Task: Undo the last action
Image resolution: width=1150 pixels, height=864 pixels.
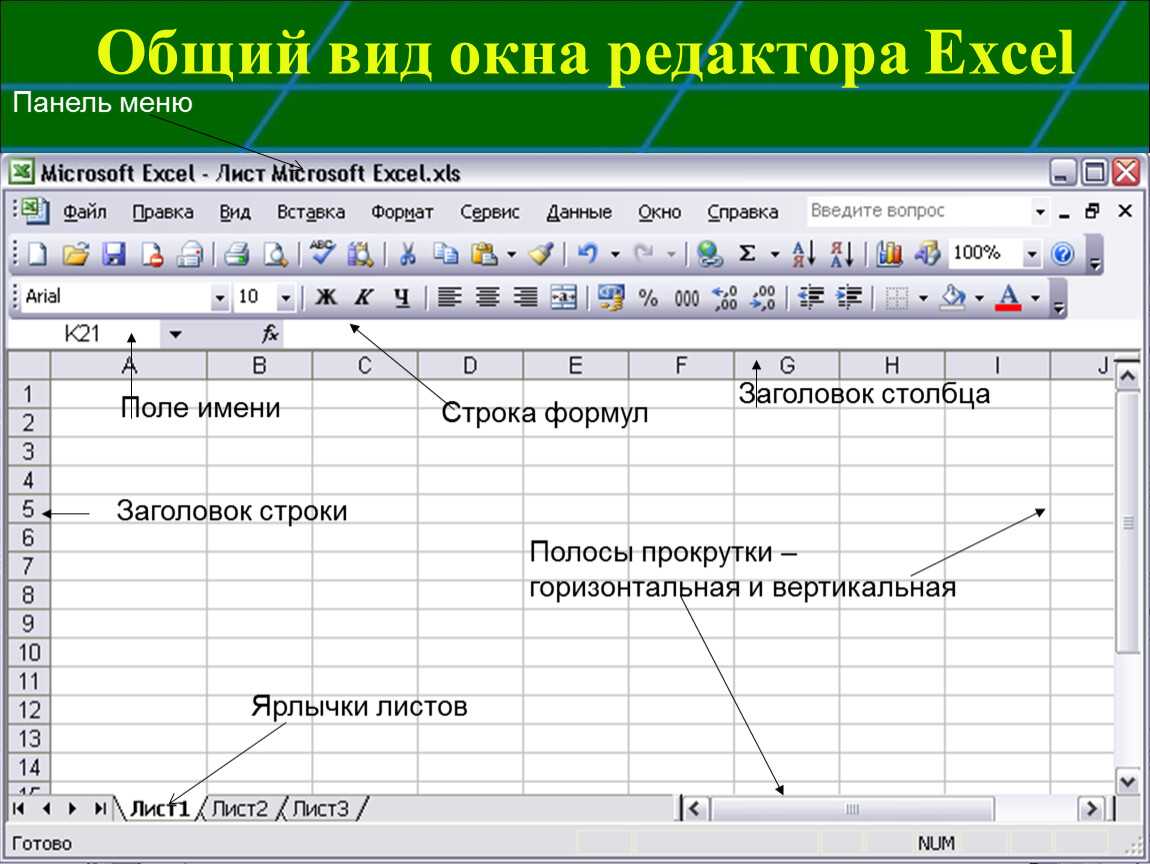Action: pyautogui.click(x=587, y=255)
